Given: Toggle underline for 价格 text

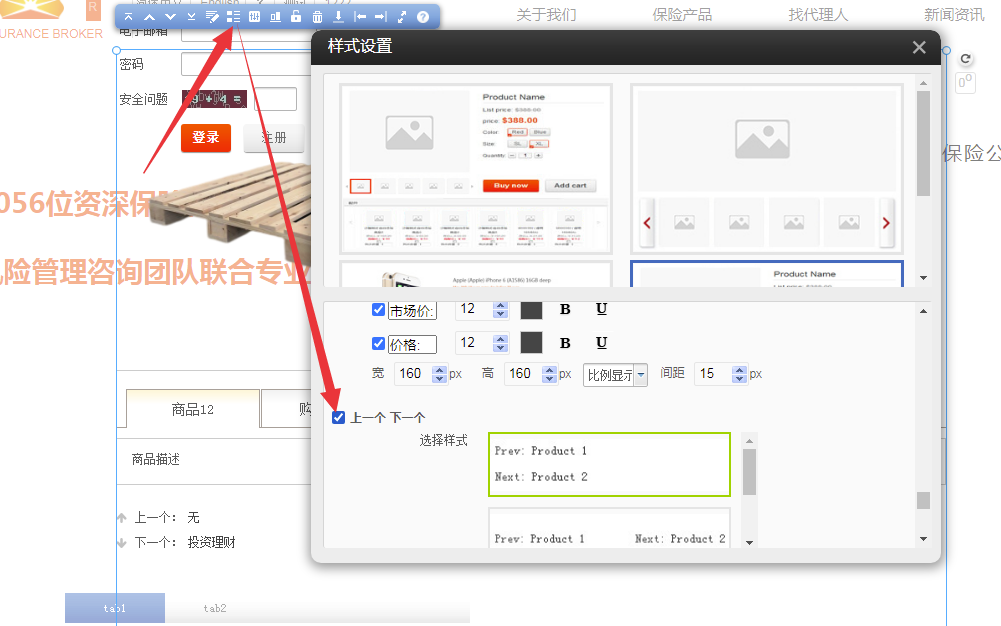Looking at the screenshot, I should coord(601,343).
